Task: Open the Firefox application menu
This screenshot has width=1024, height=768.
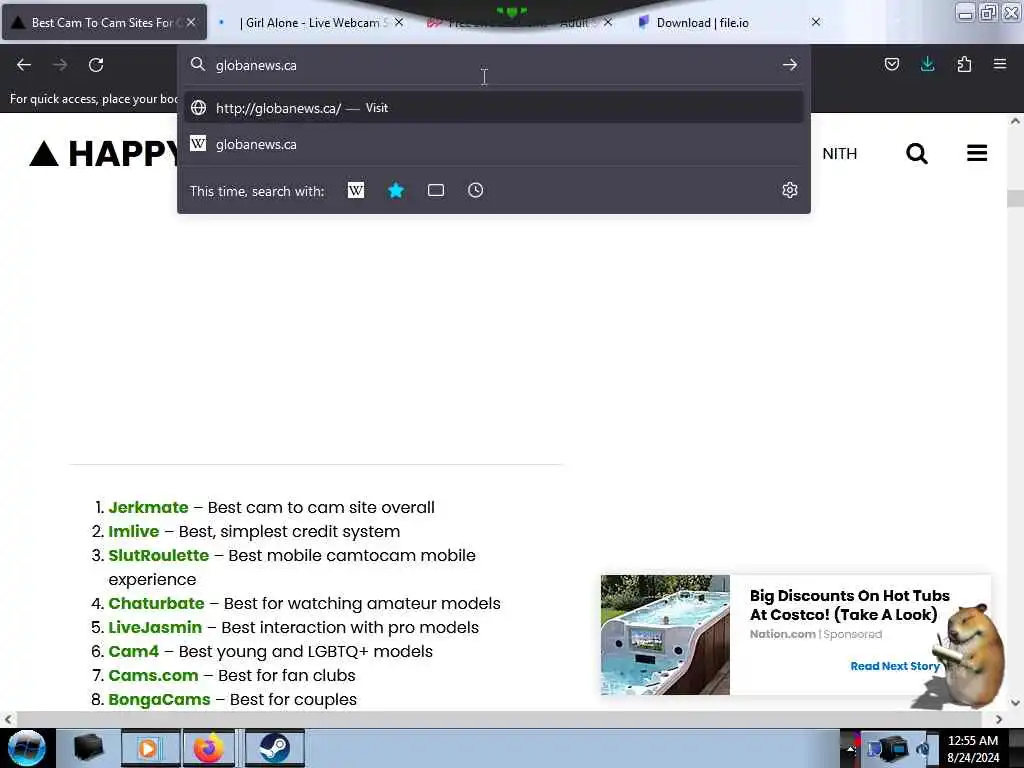Action: [x=1000, y=64]
